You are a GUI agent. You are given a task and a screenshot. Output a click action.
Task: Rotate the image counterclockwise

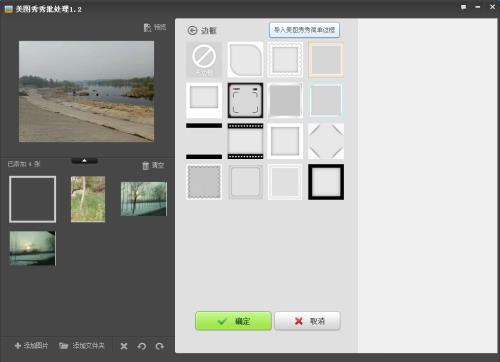[x=142, y=346]
